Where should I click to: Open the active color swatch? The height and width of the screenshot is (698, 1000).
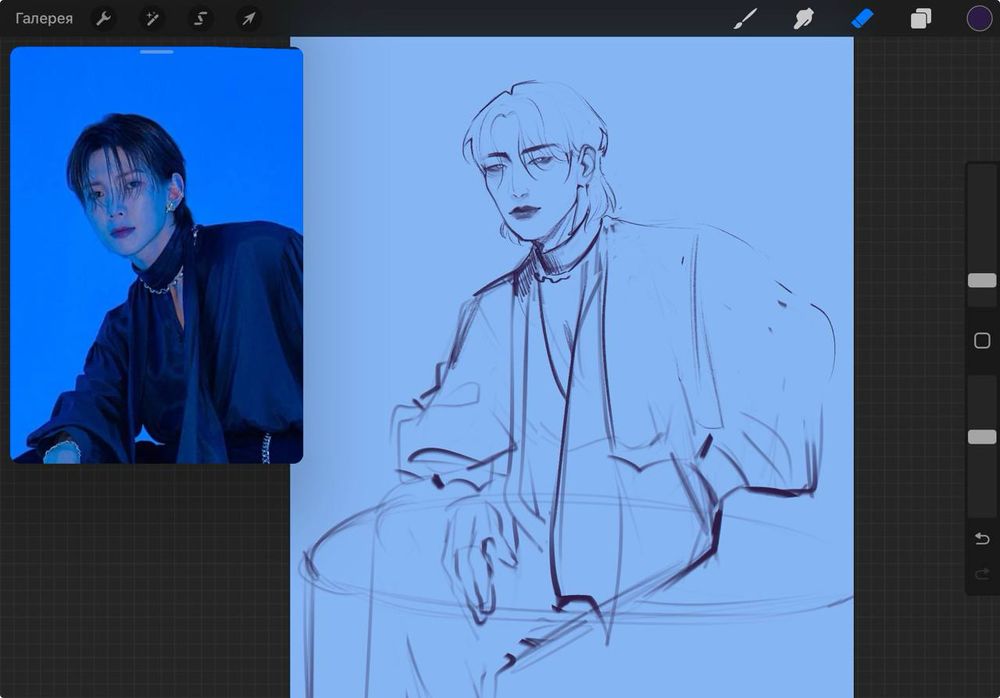coord(979,19)
